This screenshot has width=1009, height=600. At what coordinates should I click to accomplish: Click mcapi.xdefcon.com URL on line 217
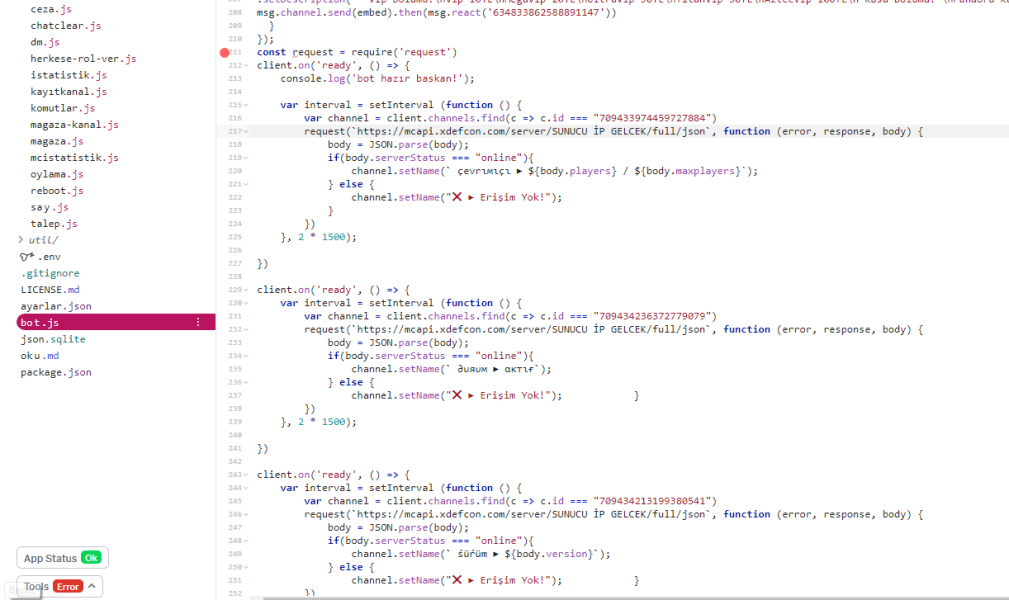[532, 131]
